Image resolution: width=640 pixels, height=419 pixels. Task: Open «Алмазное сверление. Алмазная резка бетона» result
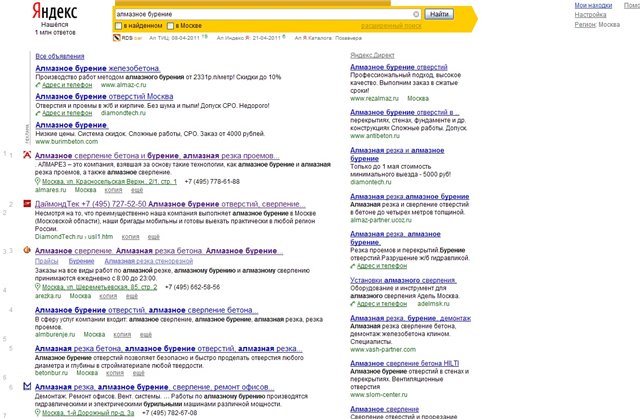(159, 251)
